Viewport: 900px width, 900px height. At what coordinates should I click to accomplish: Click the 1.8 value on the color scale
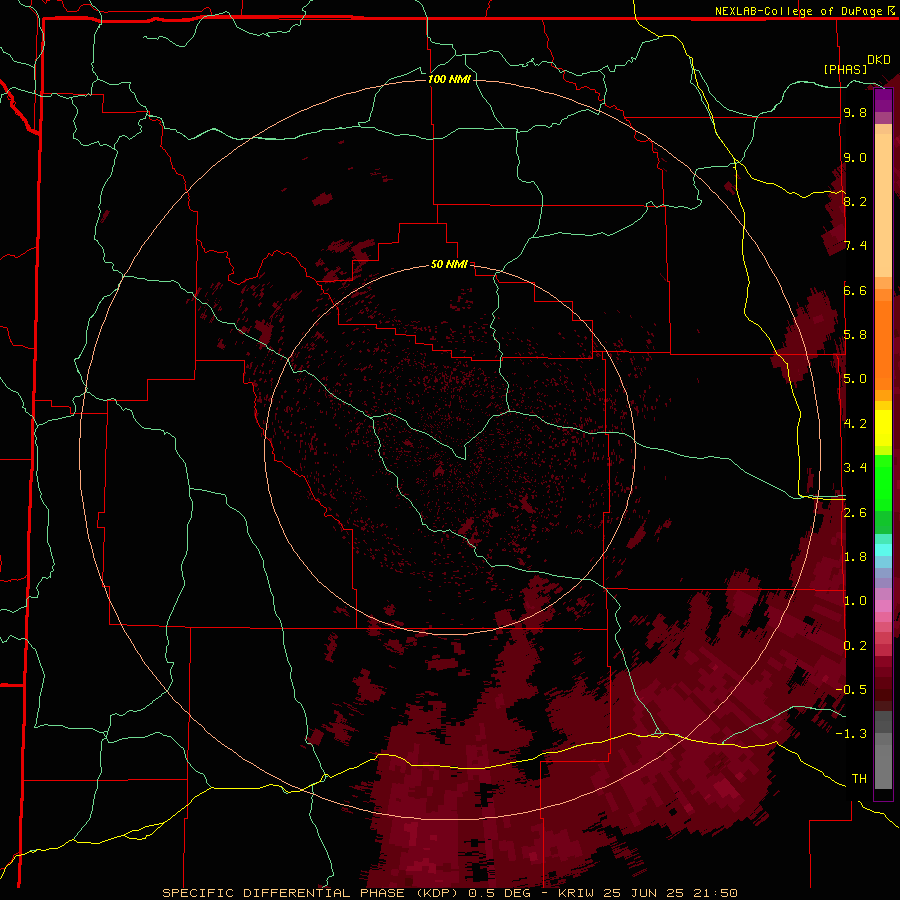coord(855,557)
